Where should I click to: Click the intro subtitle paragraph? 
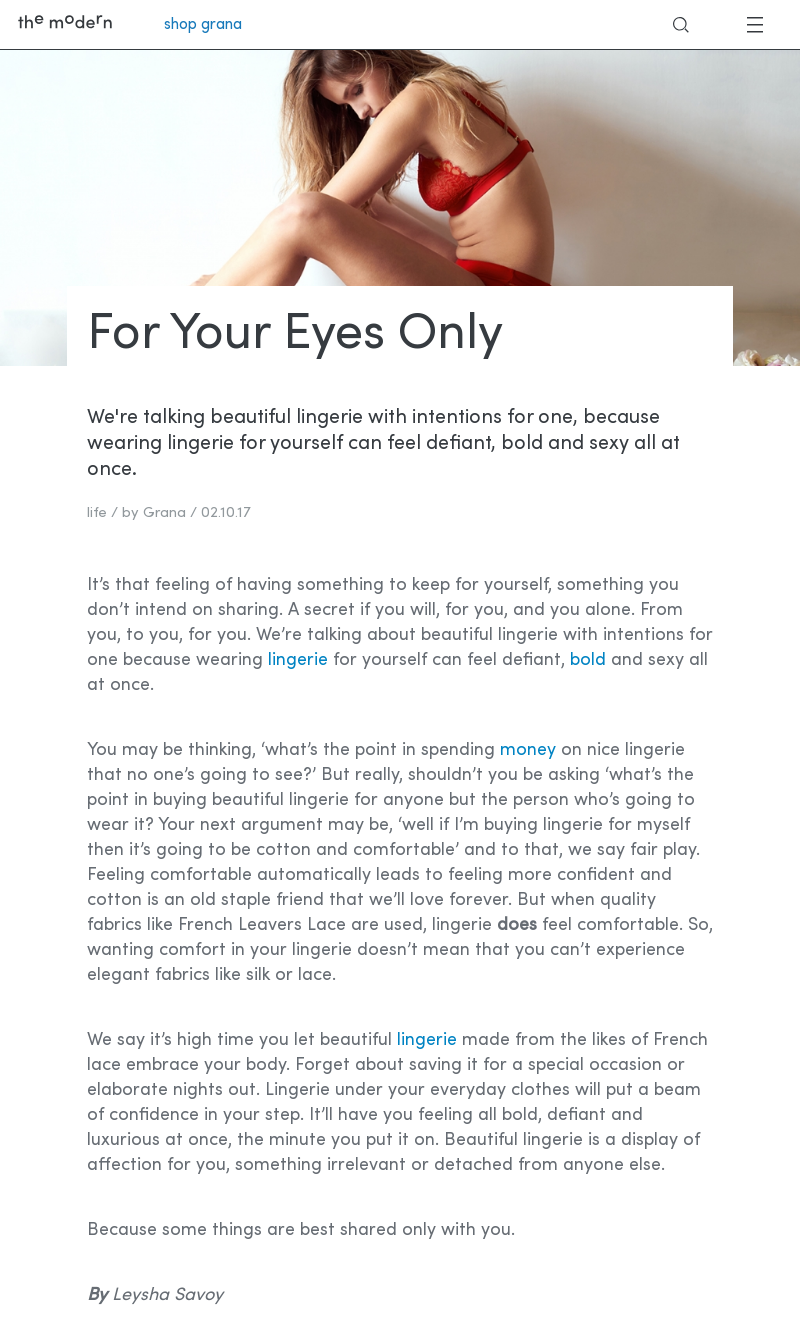click(x=383, y=443)
